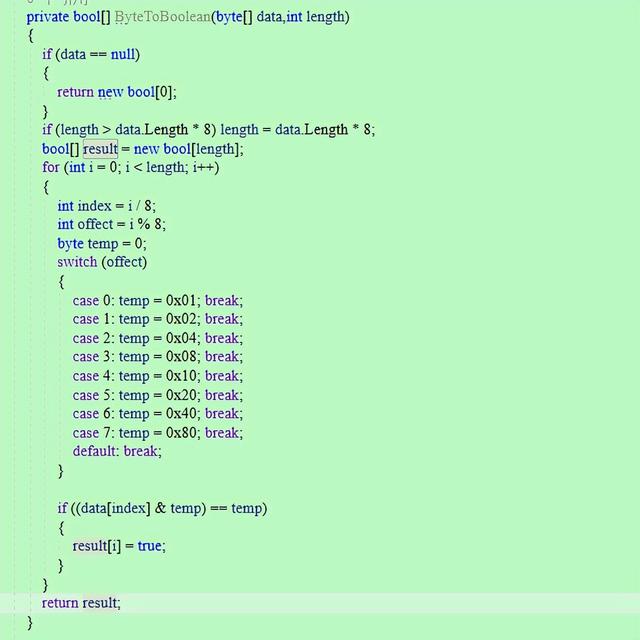Click the 'result[i] = true;' assignment
The height and width of the screenshot is (640, 640).
click(x=119, y=546)
